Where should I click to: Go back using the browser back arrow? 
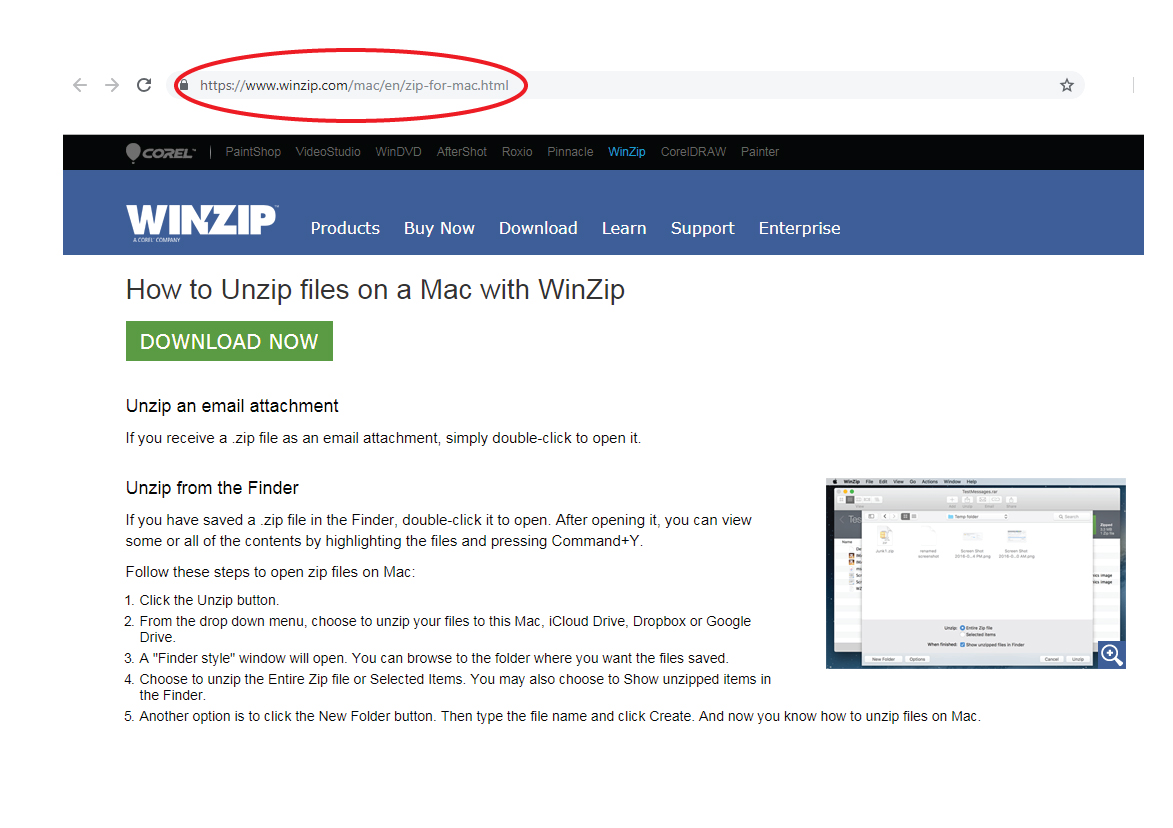(x=80, y=85)
